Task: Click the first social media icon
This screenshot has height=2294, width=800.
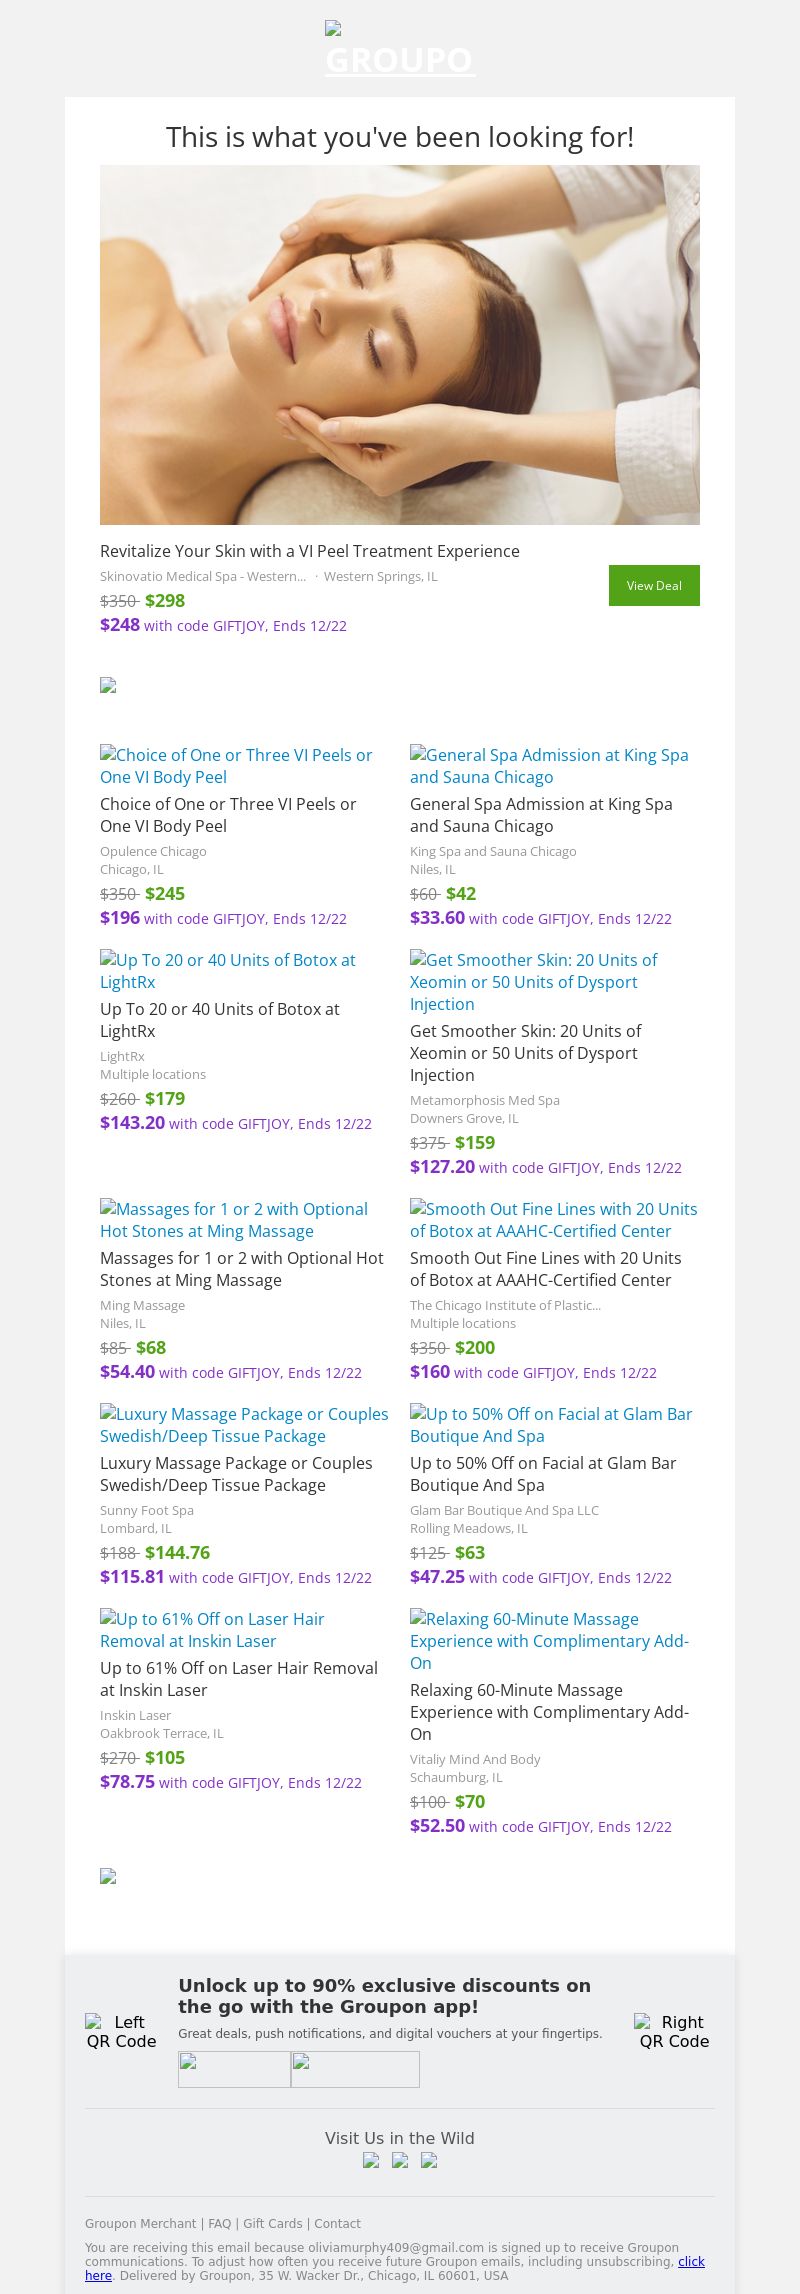Action: pos(371,2160)
